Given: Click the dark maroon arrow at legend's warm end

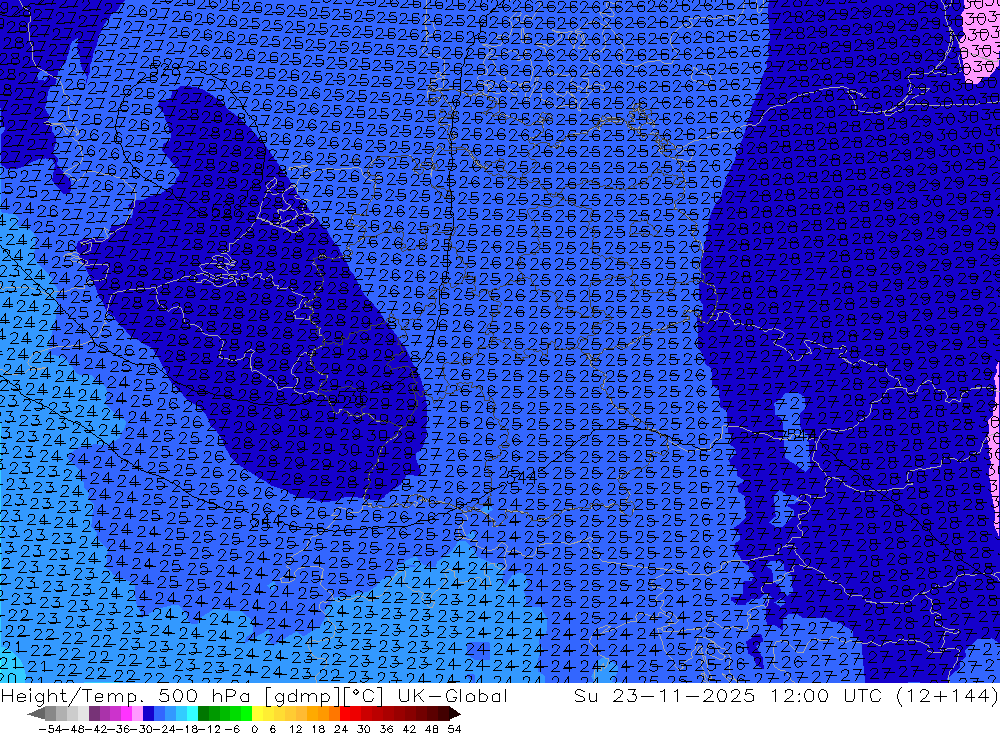Looking at the screenshot, I should tap(455, 714).
